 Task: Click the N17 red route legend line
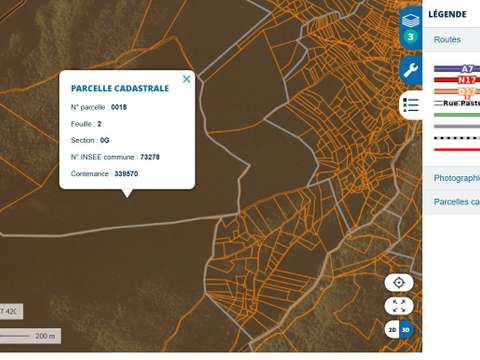click(457, 80)
